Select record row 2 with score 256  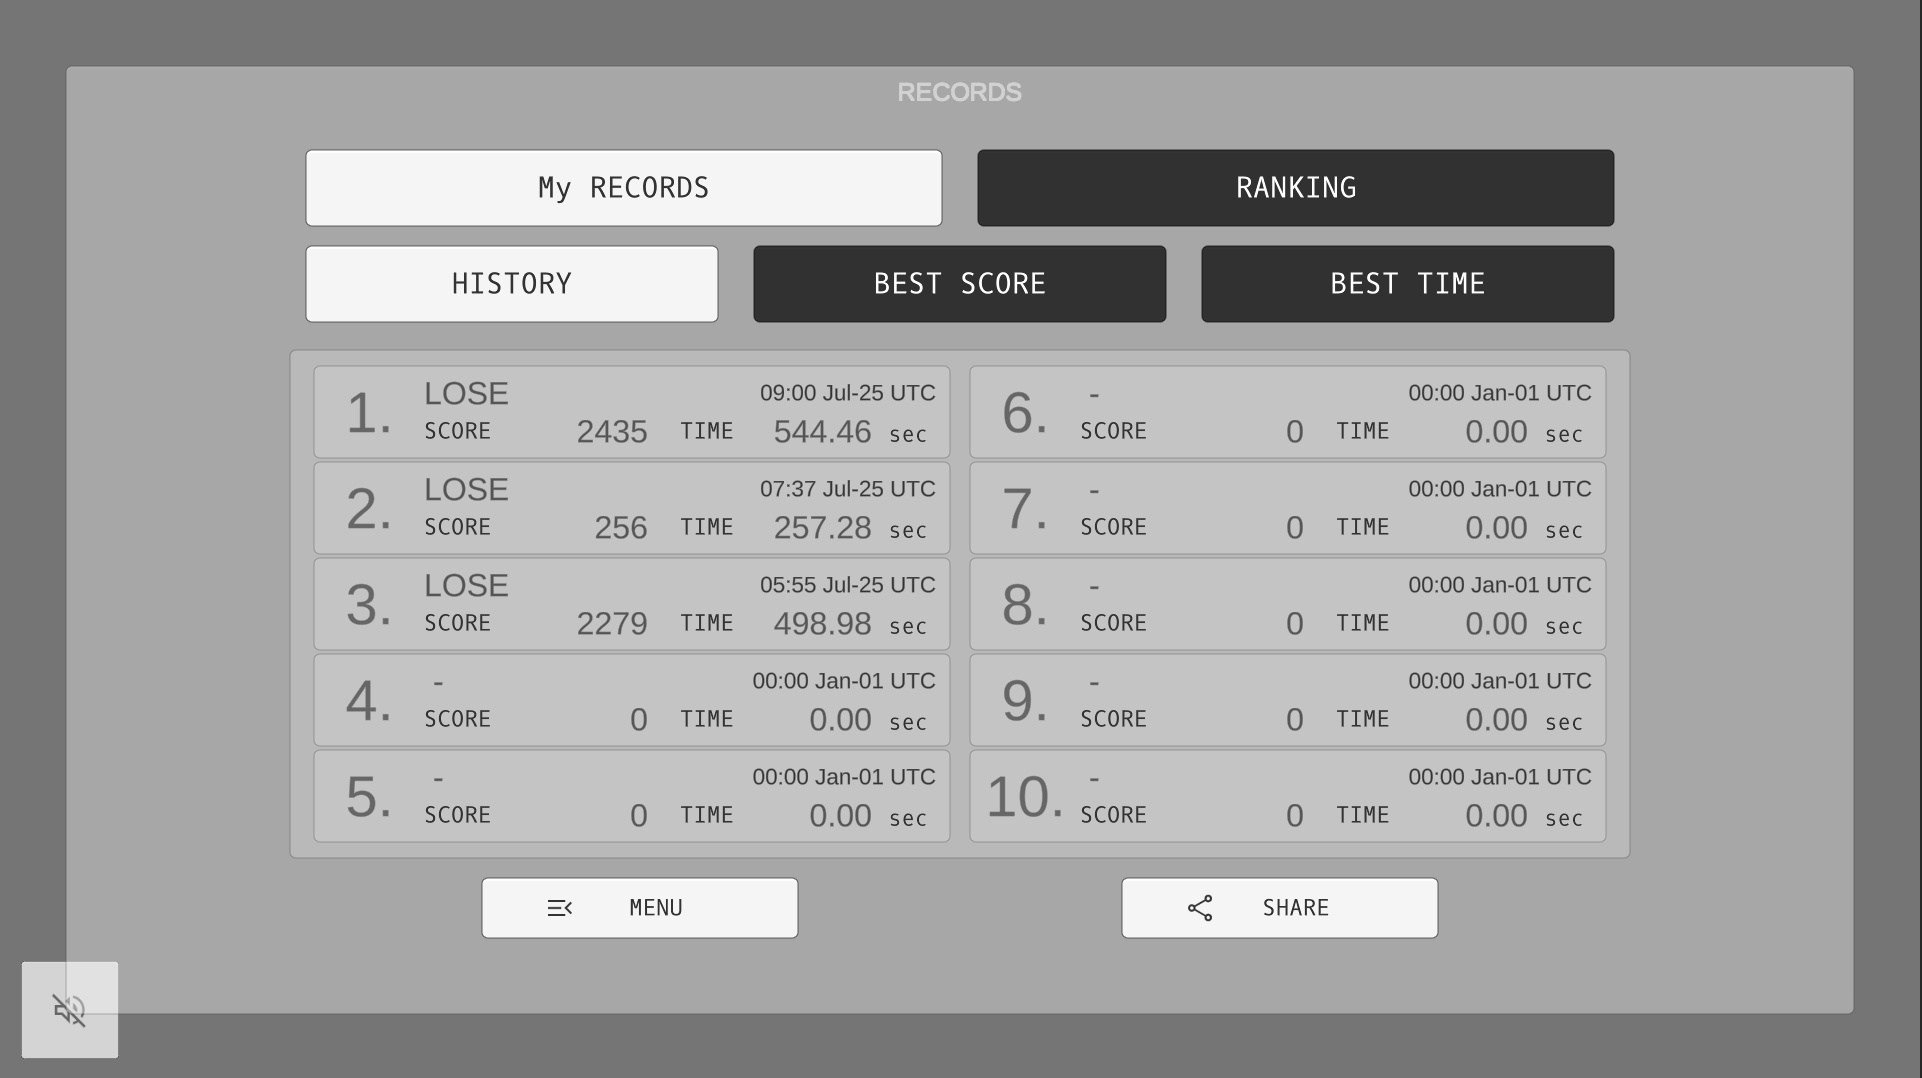[x=632, y=508]
